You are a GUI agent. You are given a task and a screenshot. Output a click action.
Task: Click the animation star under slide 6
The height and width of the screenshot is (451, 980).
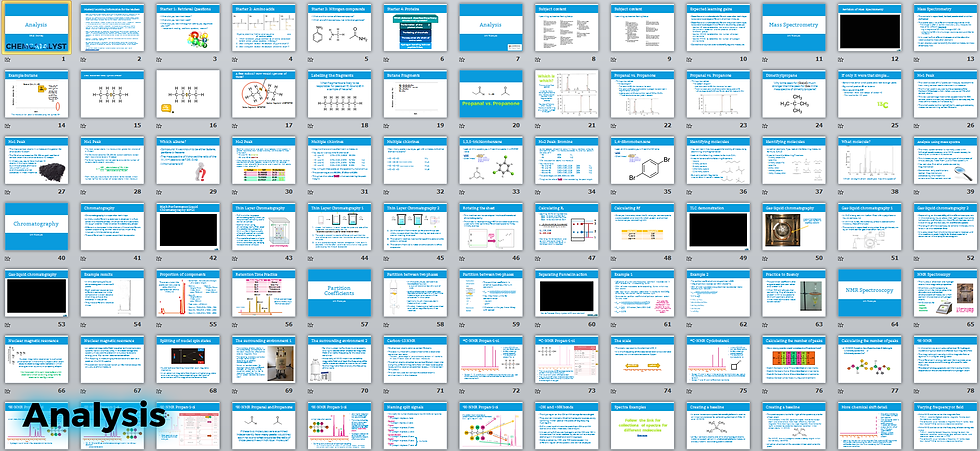coord(386,59)
